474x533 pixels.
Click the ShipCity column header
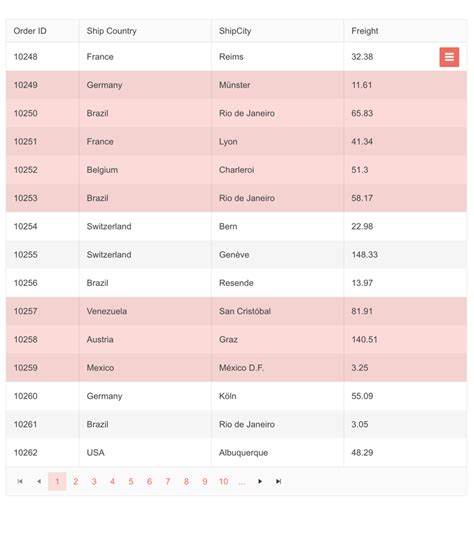tap(235, 31)
